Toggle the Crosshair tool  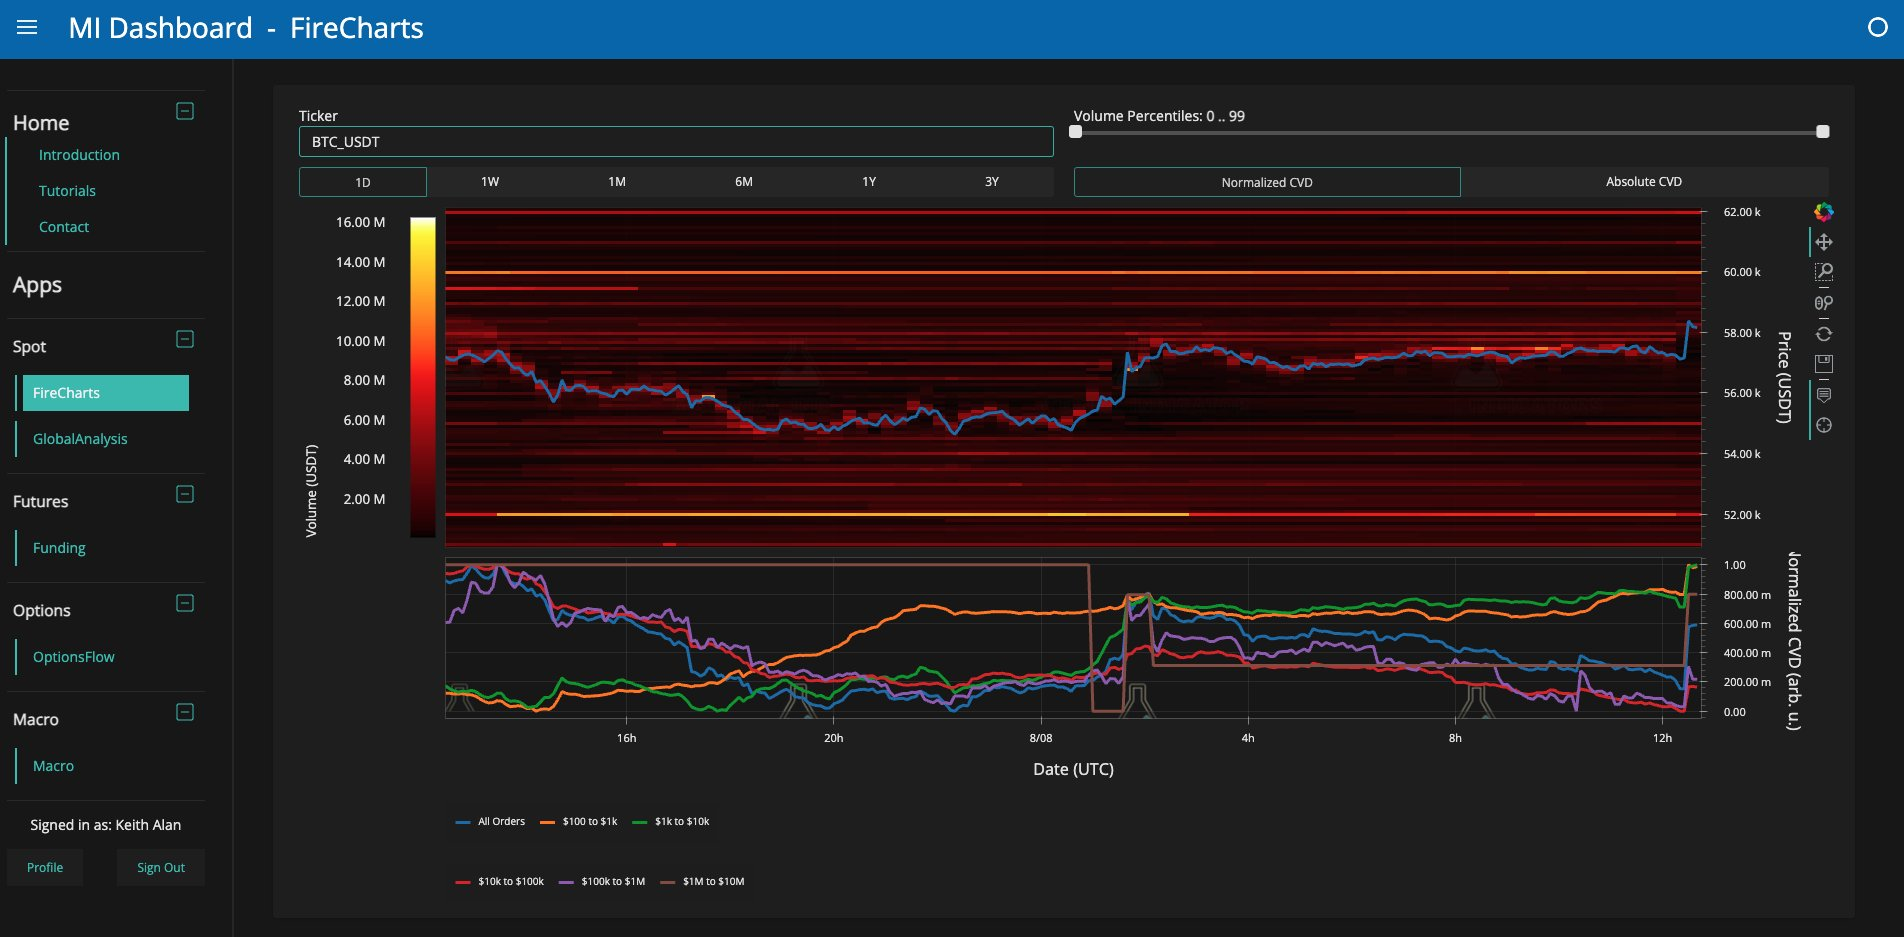coord(1824,425)
